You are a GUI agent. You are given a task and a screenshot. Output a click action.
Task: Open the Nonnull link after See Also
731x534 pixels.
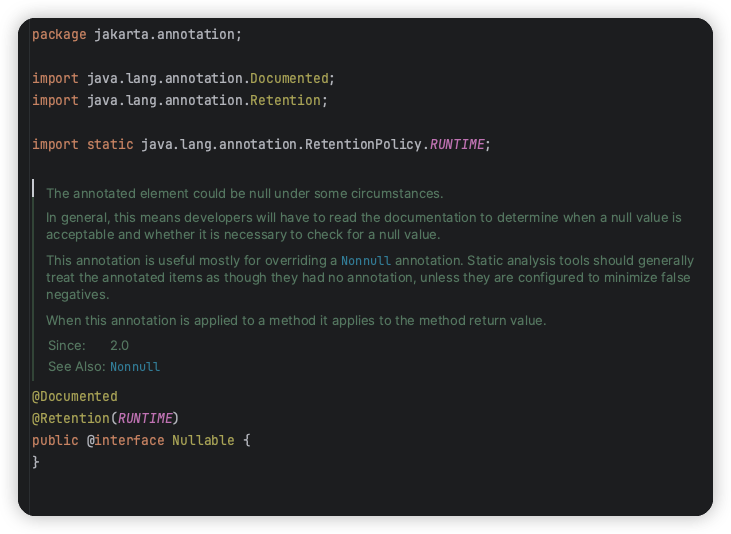(x=135, y=367)
